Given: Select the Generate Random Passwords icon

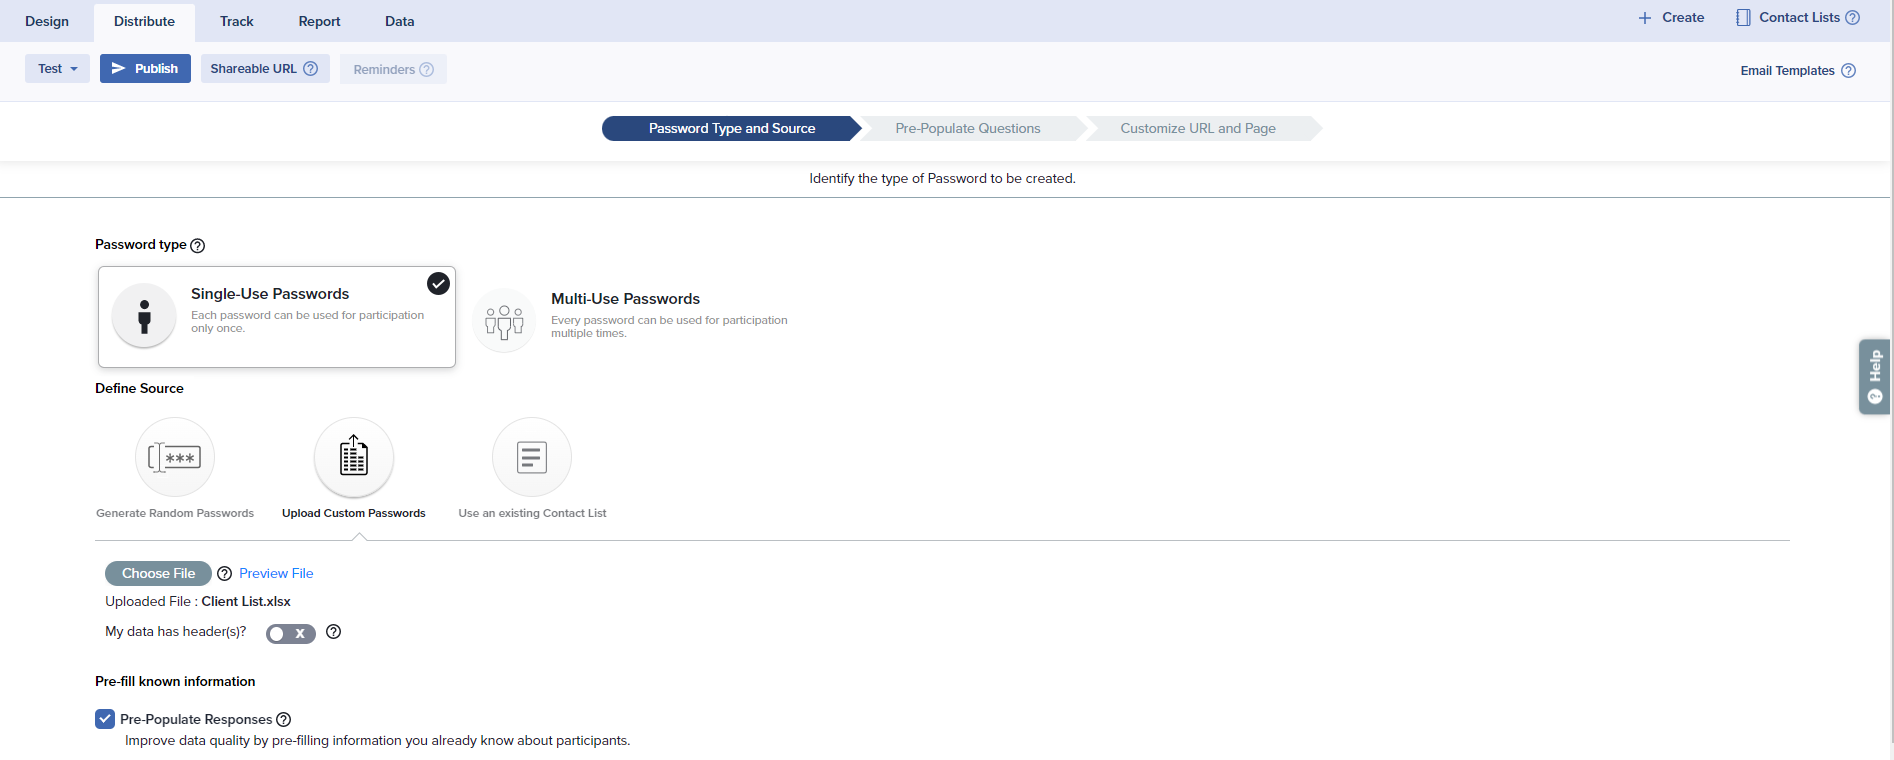Looking at the screenshot, I should coord(175,457).
